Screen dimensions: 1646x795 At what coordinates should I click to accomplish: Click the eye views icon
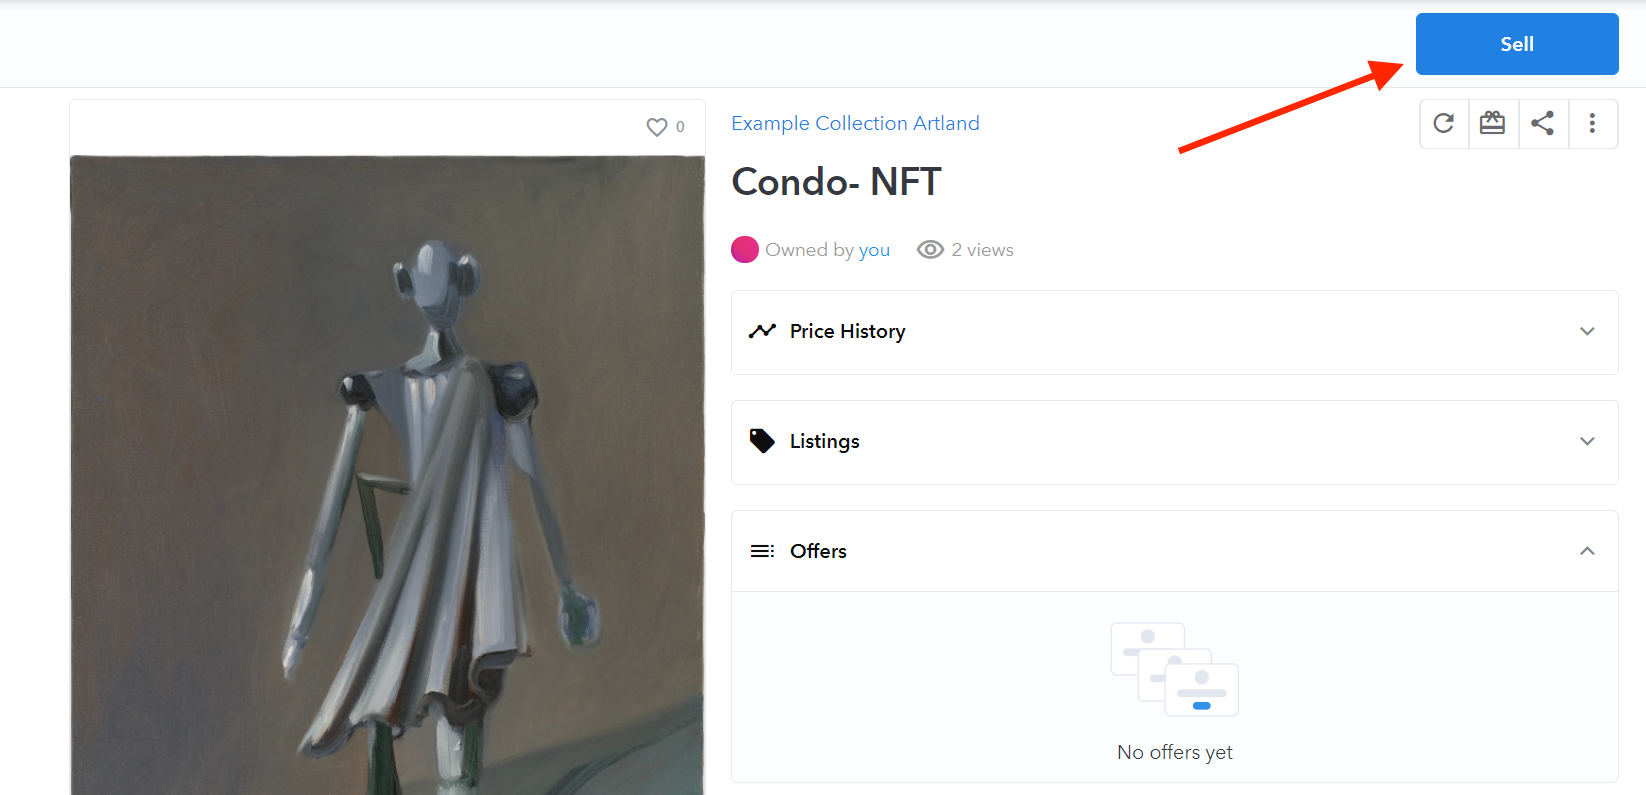[930, 250]
